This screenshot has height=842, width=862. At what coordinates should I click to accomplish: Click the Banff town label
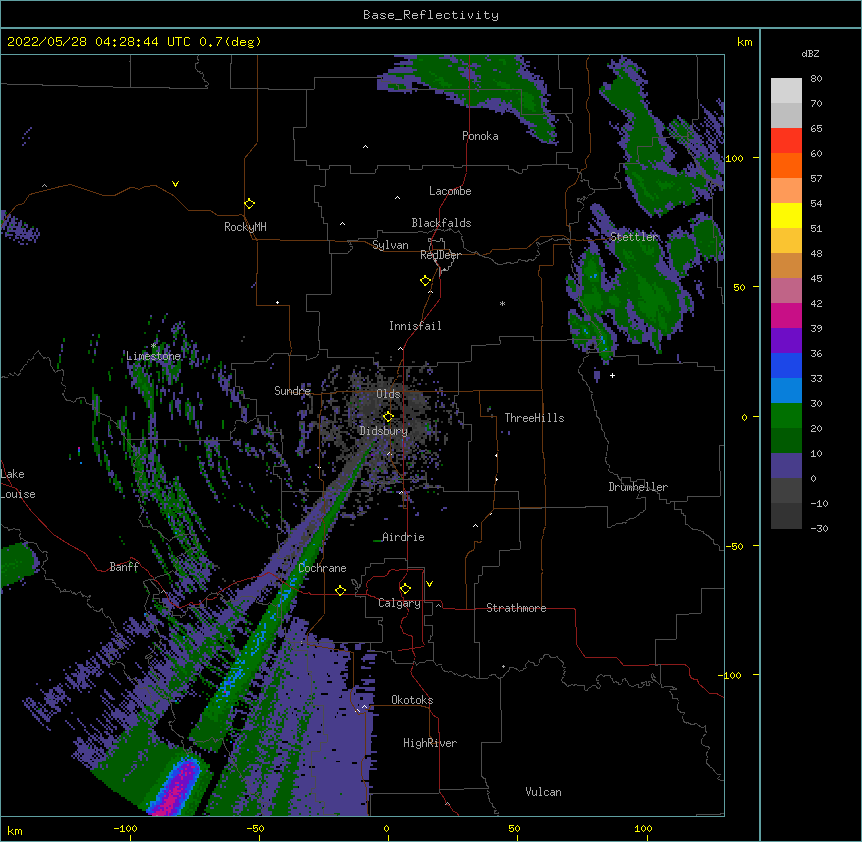pos(124,567)
